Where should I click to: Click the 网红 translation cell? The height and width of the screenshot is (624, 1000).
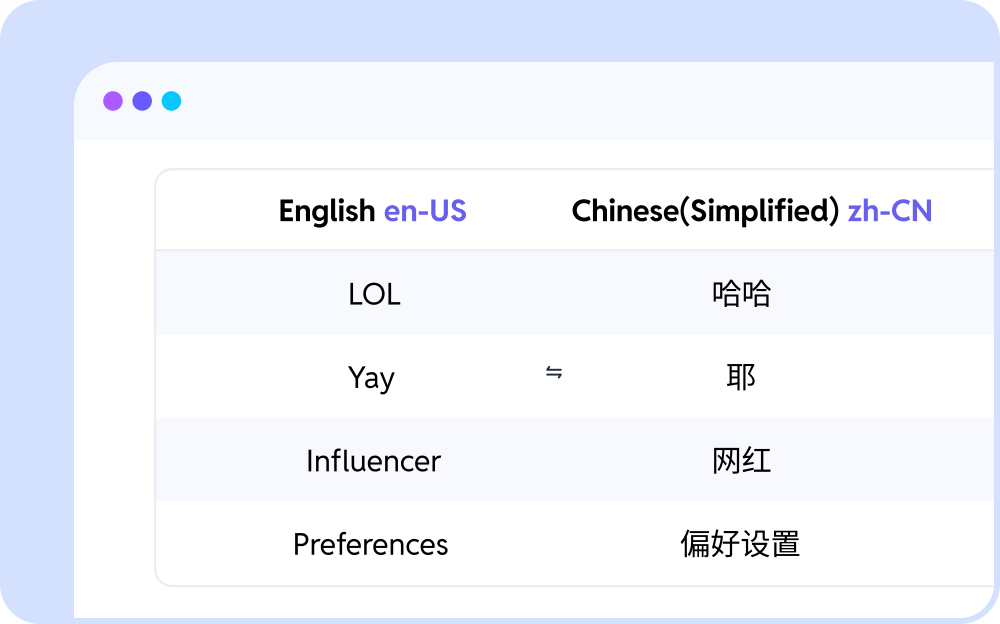[x=741, y=461]
